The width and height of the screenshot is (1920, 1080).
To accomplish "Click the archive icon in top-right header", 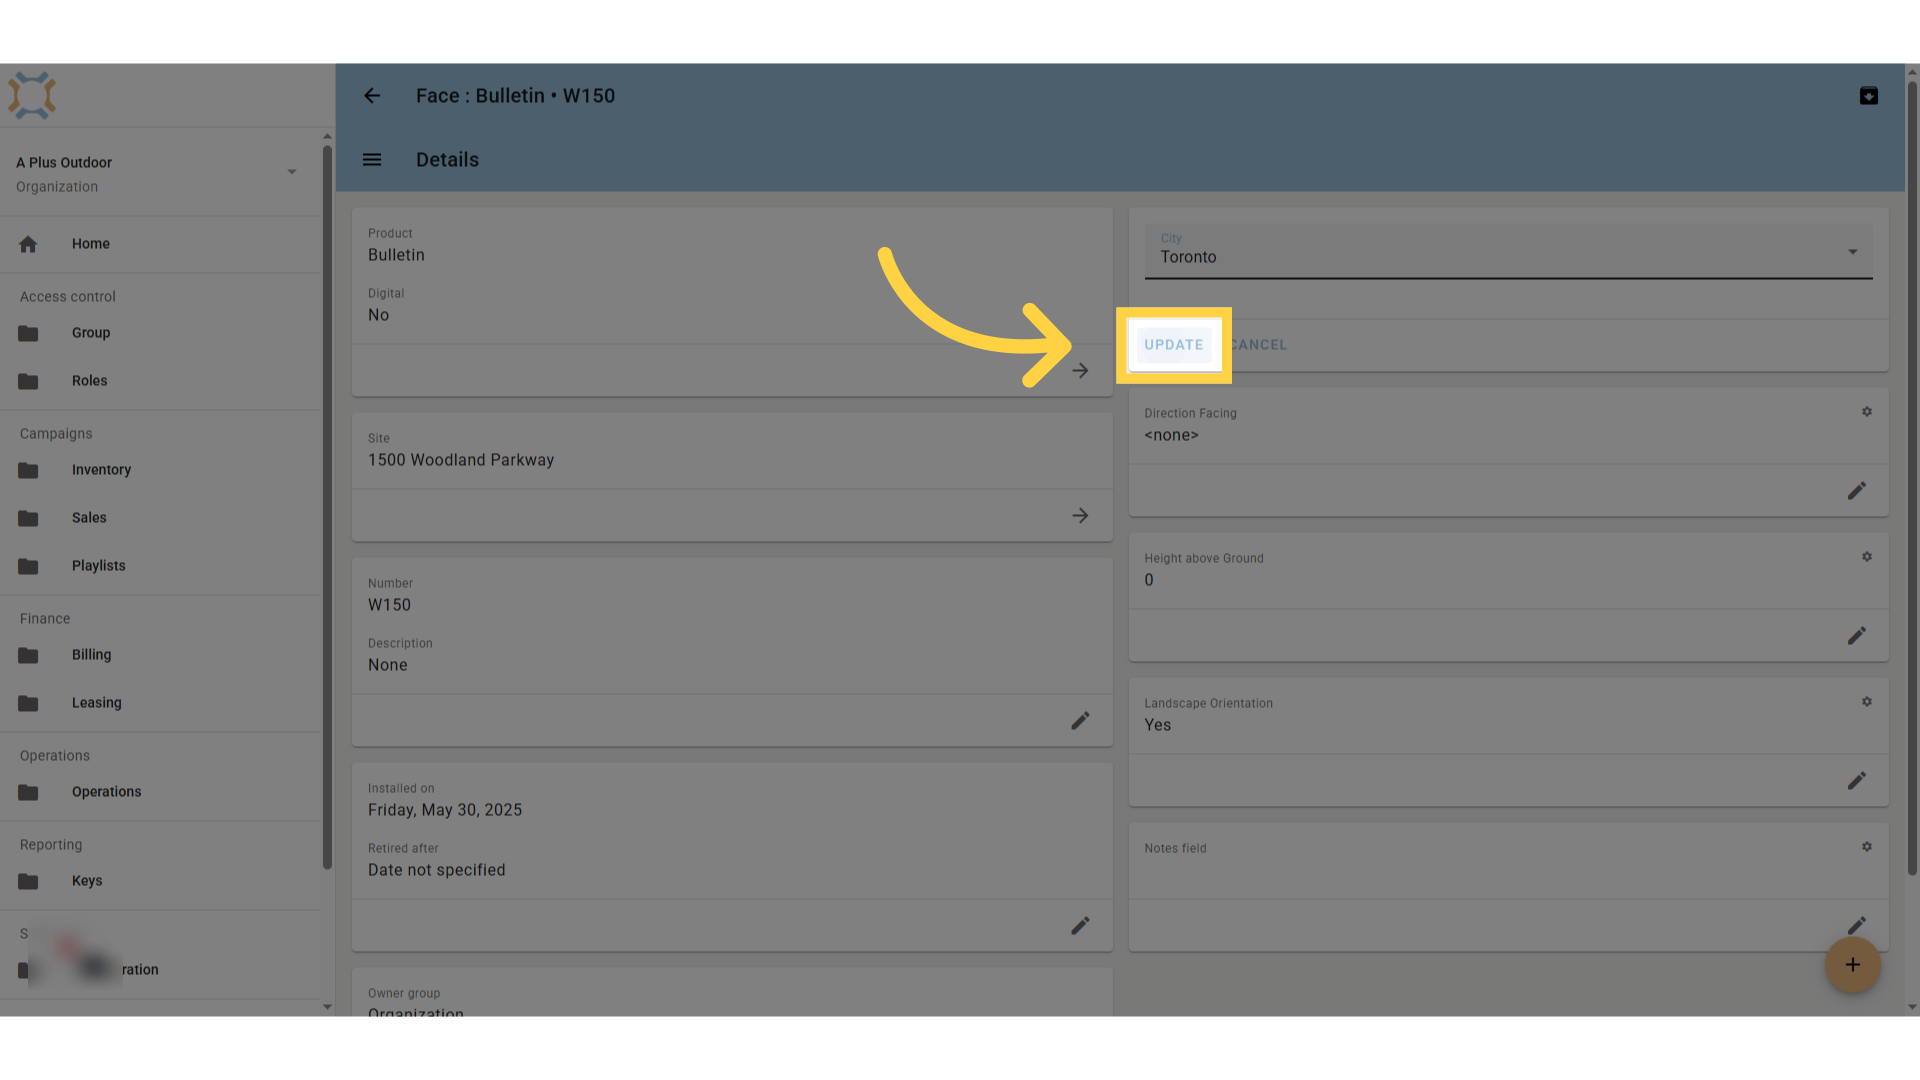I will pyautogui.click(x=1868, y=96).
